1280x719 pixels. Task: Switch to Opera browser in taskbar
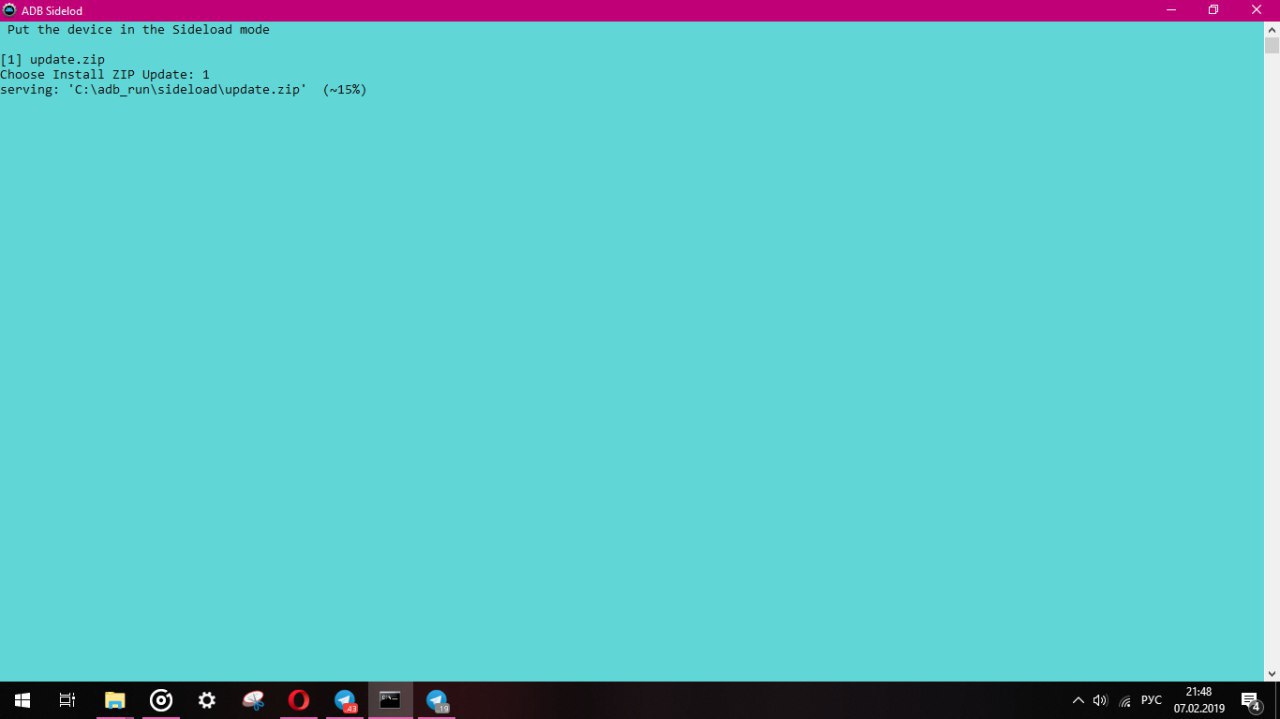pyautogui.click(x=299, y=700)
